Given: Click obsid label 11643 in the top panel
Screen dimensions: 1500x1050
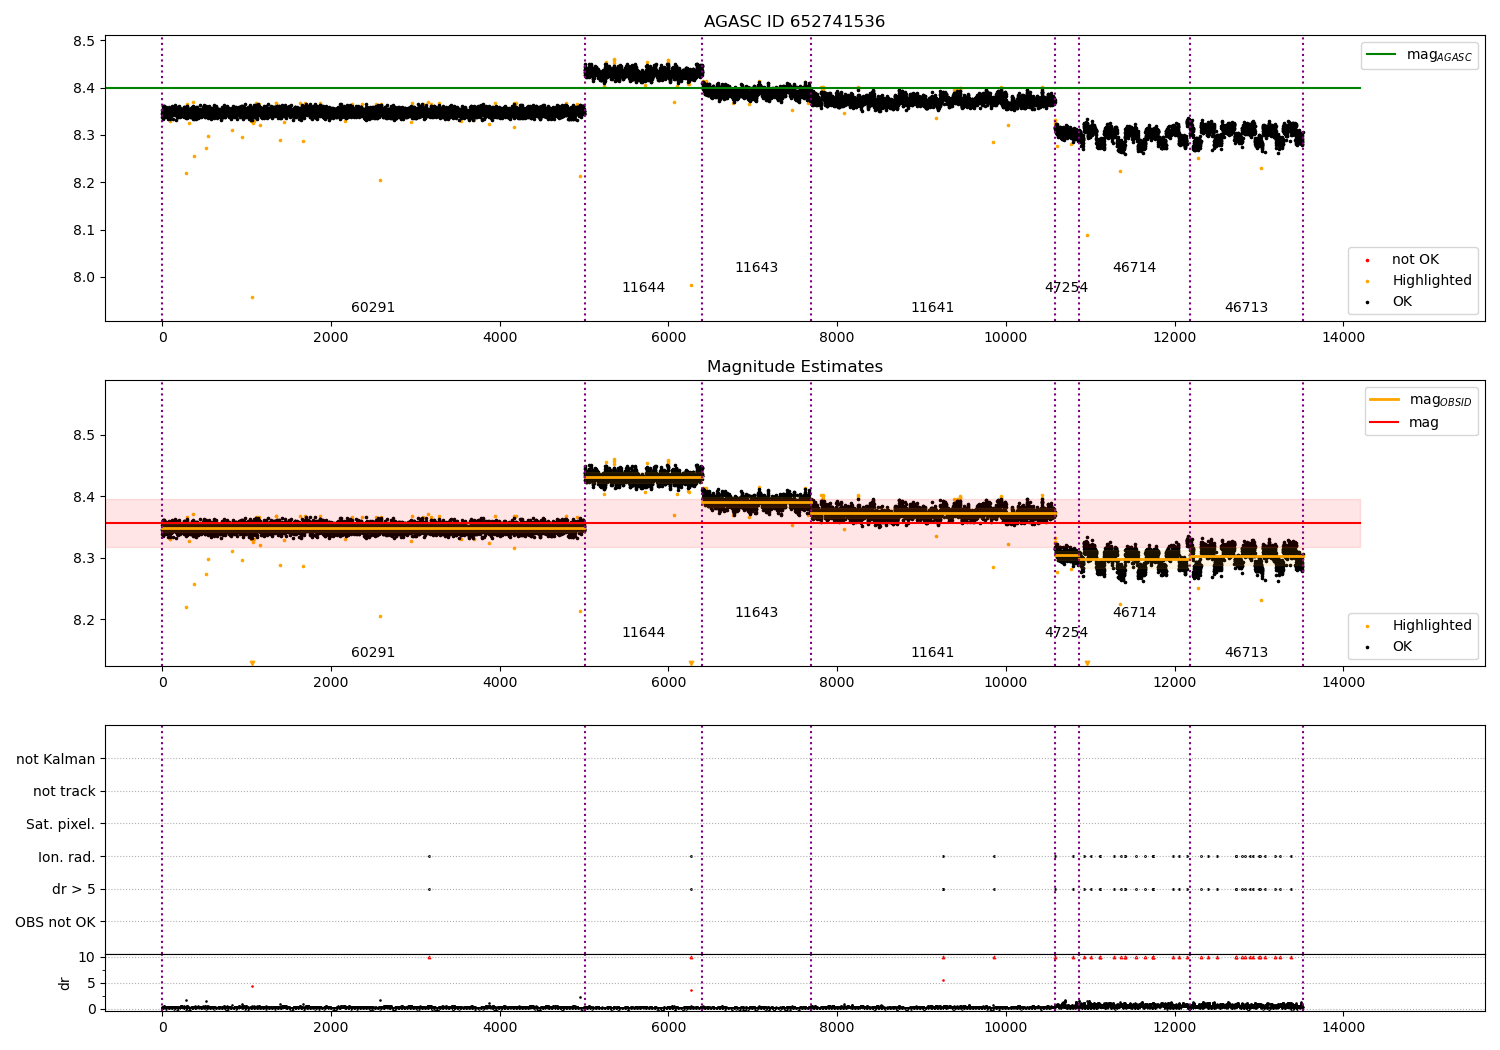Looking at the screenshot, I should (756, 268).
